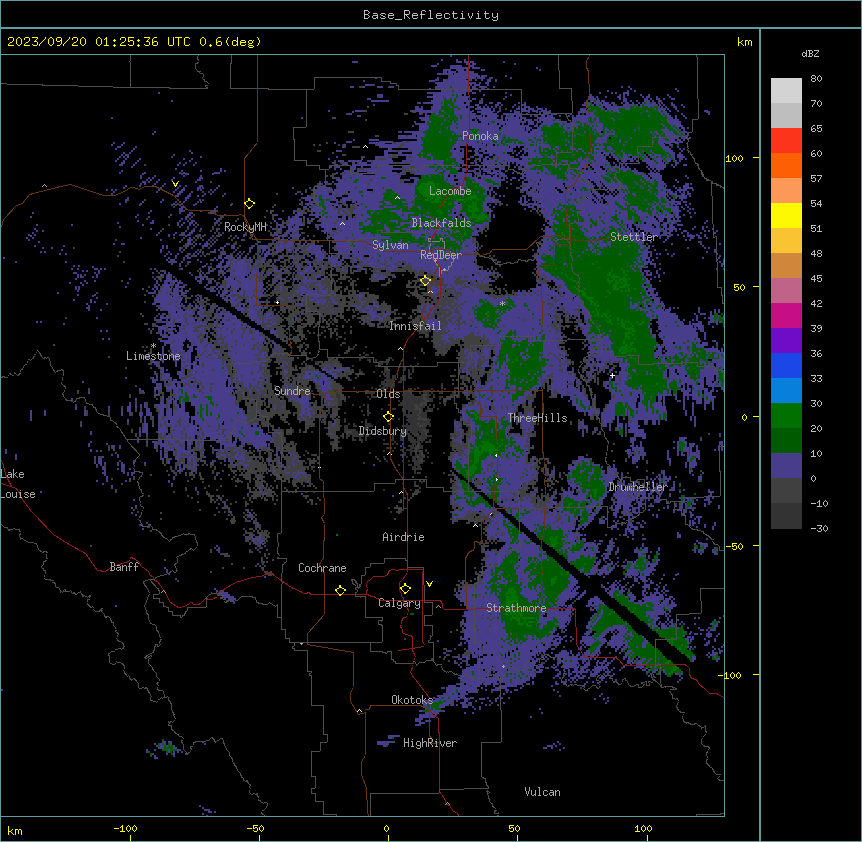Click the Vulcan label

point(543,792)
